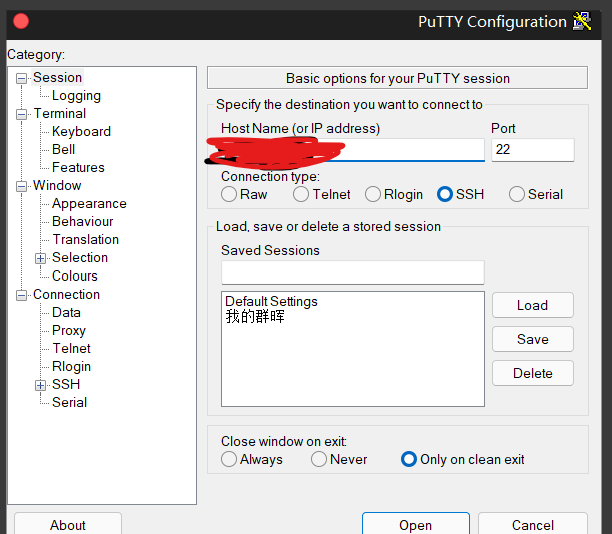Open the Terminal category

[60, 114]
